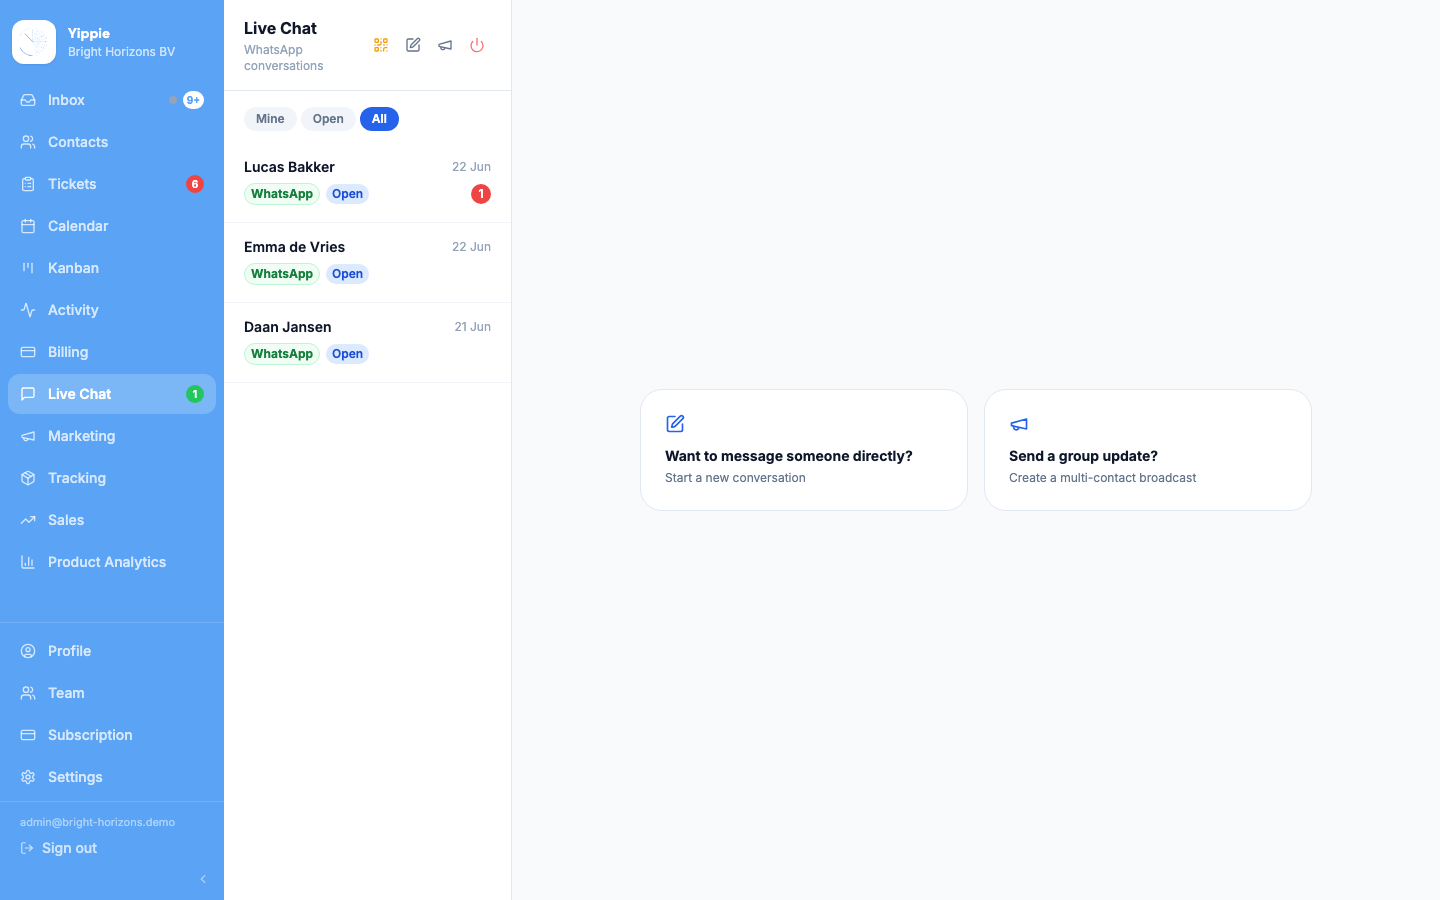
Task: Click the Inbox 9+ badge
Action: coord(193,100)
